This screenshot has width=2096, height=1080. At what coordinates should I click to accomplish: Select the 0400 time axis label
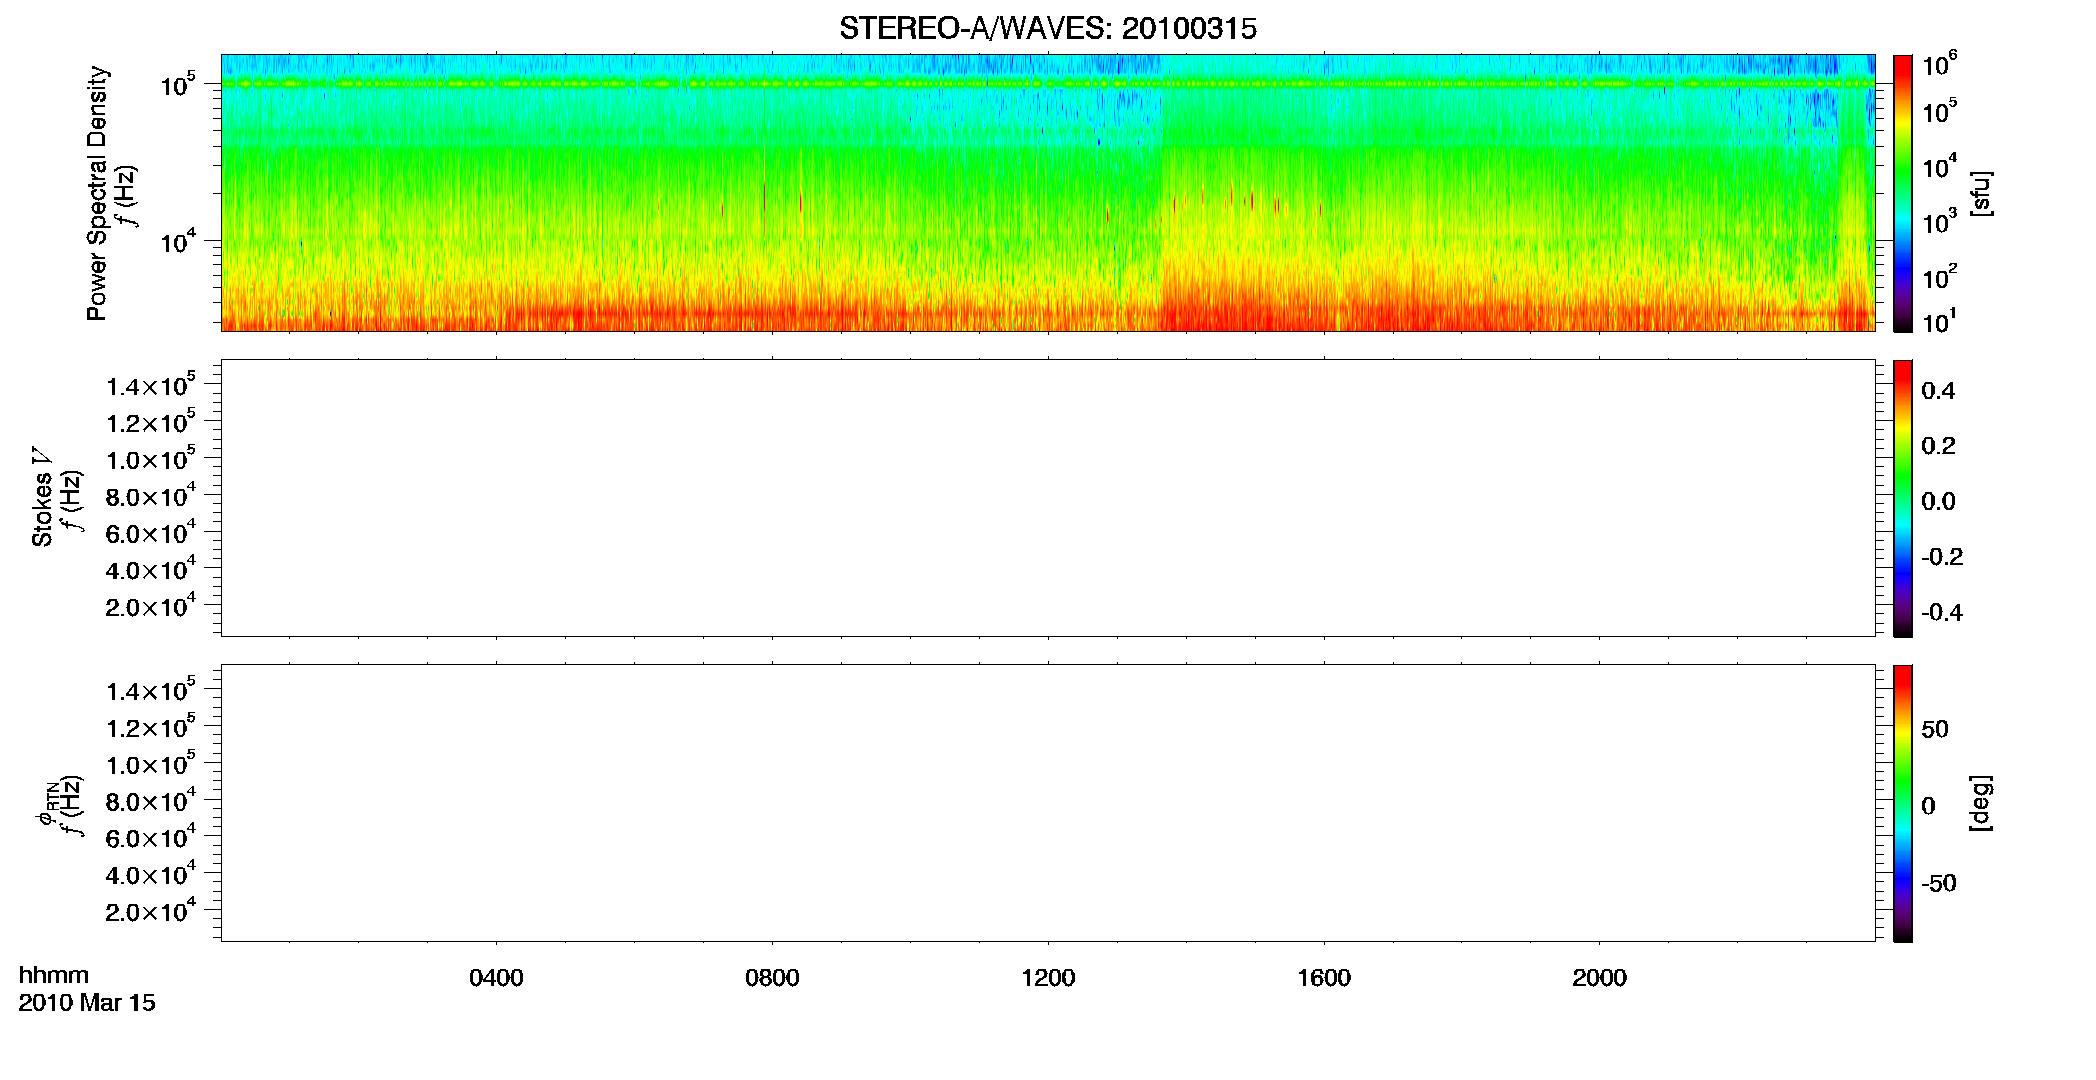click(496, 978)
